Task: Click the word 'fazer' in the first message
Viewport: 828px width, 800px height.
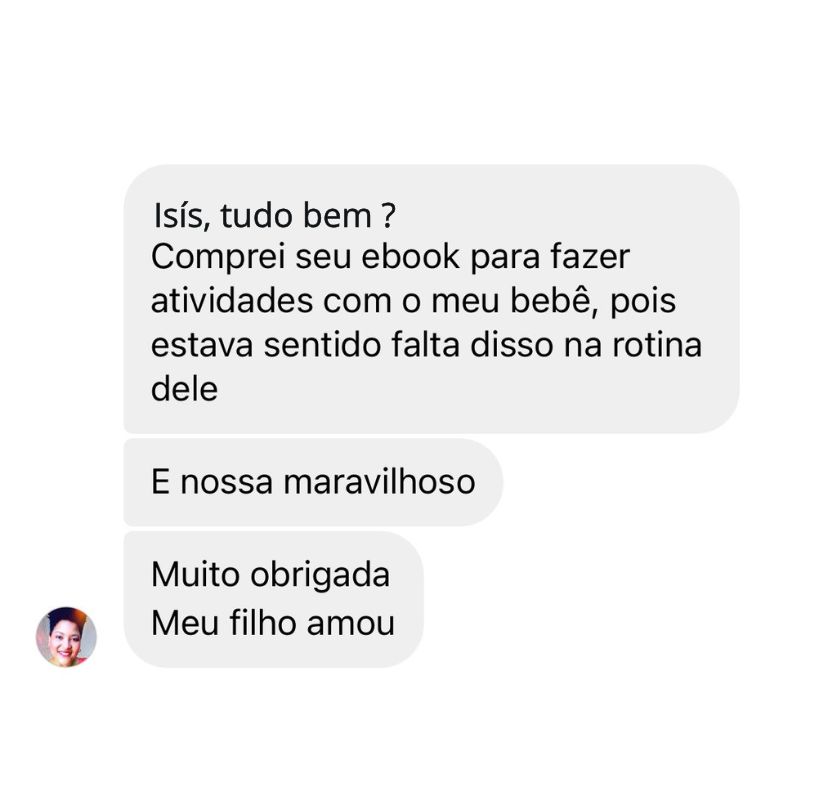Action: pyautogui.click(x=590, y=257)
